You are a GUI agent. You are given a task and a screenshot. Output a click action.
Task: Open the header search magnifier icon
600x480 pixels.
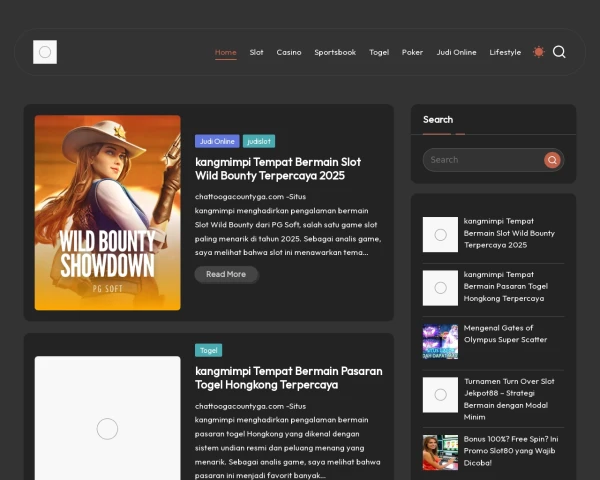559,52
